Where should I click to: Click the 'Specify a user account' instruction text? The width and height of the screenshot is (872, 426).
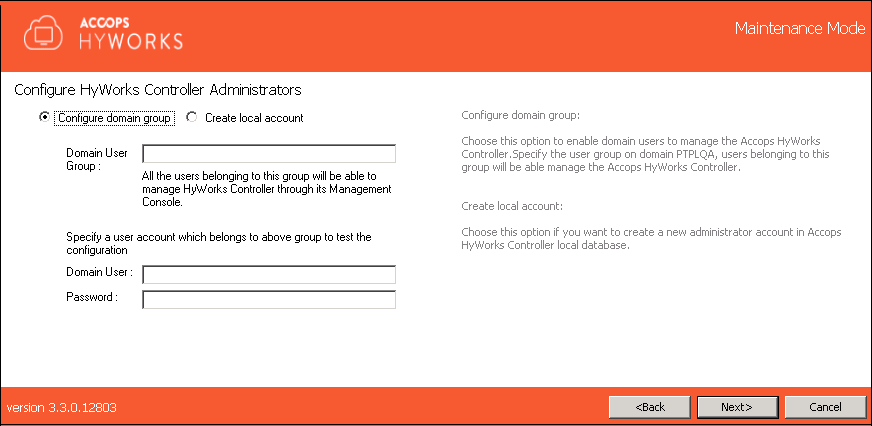[218, 243]
